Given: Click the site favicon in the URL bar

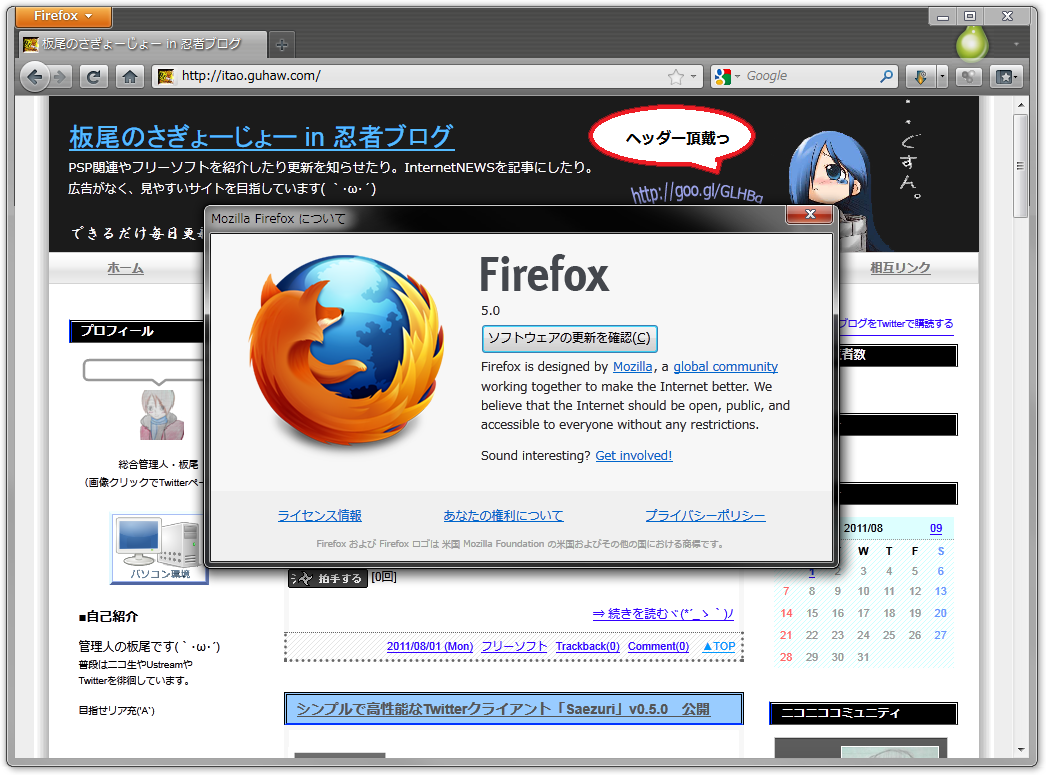Looking at the screenshot, I should point(165,77).
